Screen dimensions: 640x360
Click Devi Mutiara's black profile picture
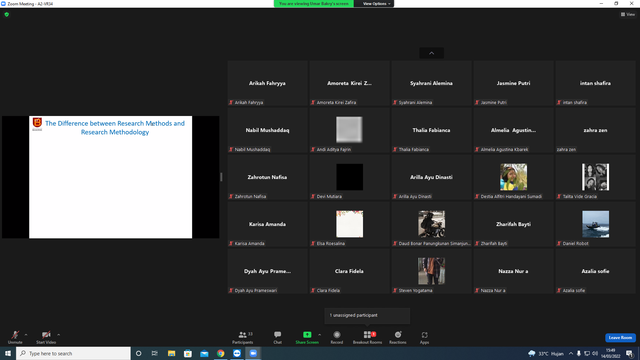349,177
